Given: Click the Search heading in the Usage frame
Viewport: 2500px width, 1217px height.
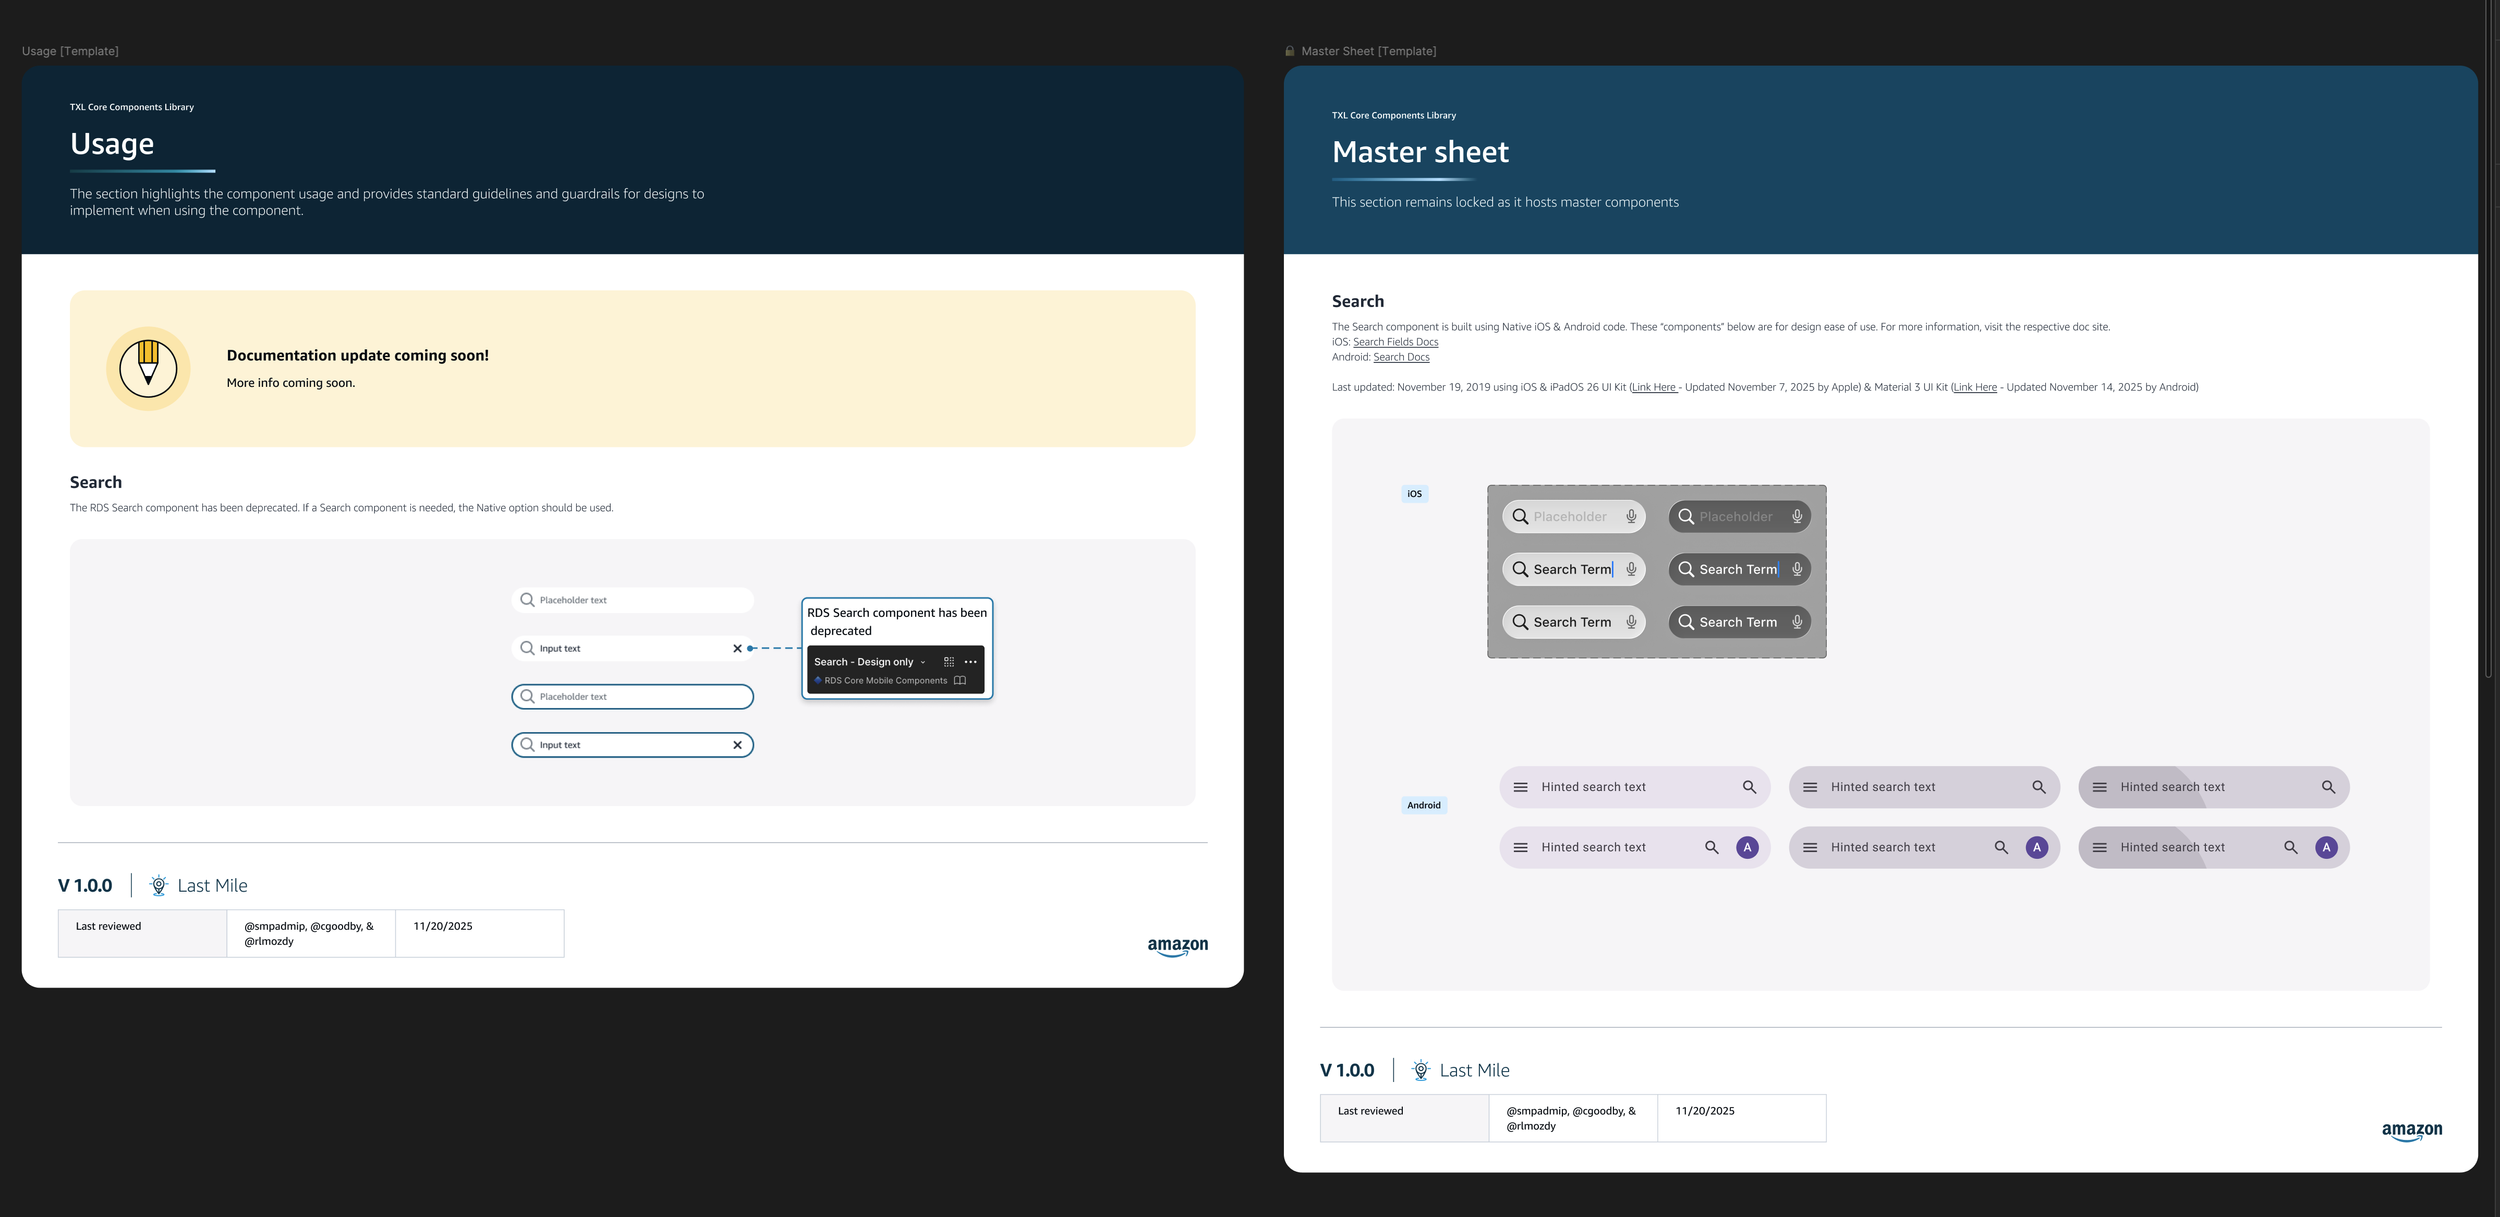Looking at the screenshot, I should tap(95, 482).
